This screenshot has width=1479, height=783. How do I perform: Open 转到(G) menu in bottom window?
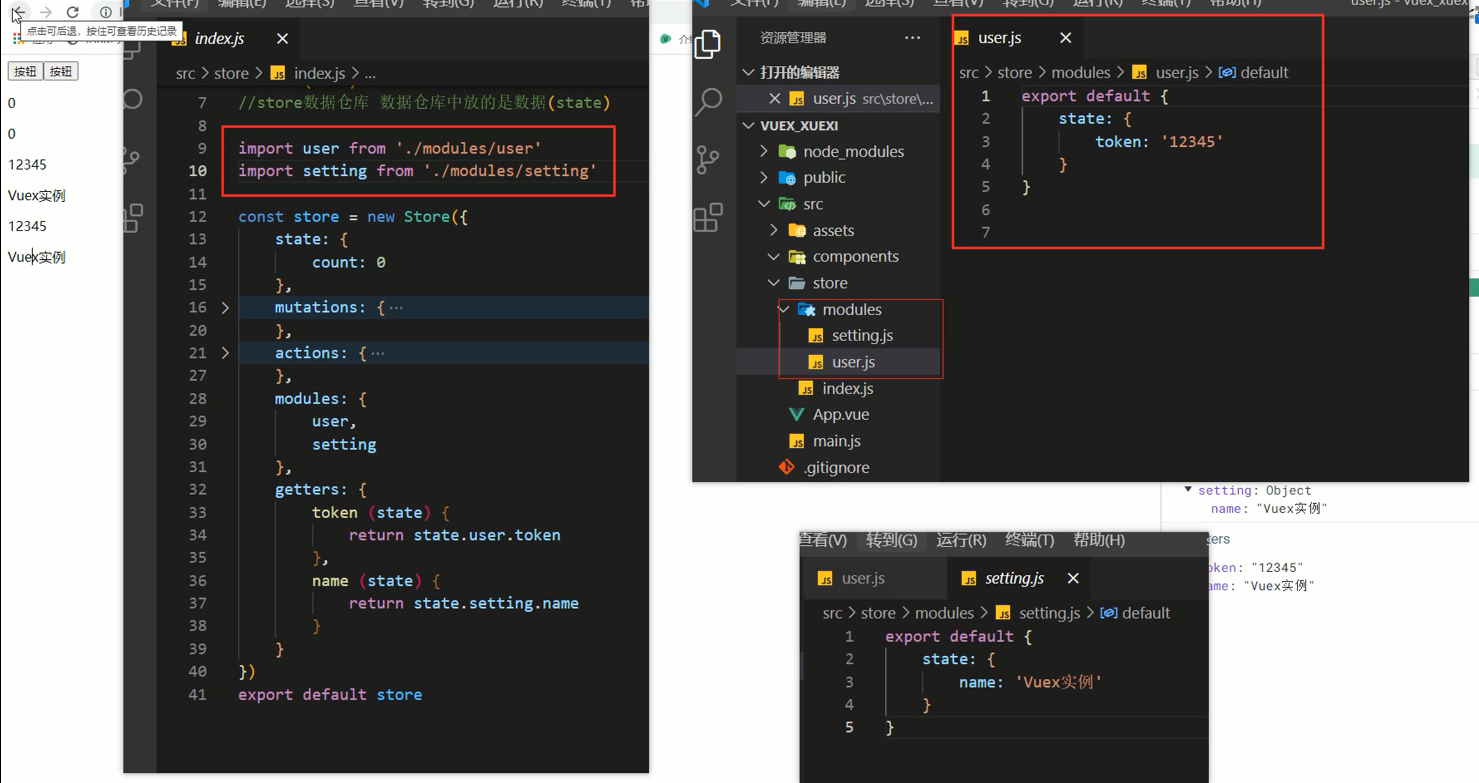[891, 540]
